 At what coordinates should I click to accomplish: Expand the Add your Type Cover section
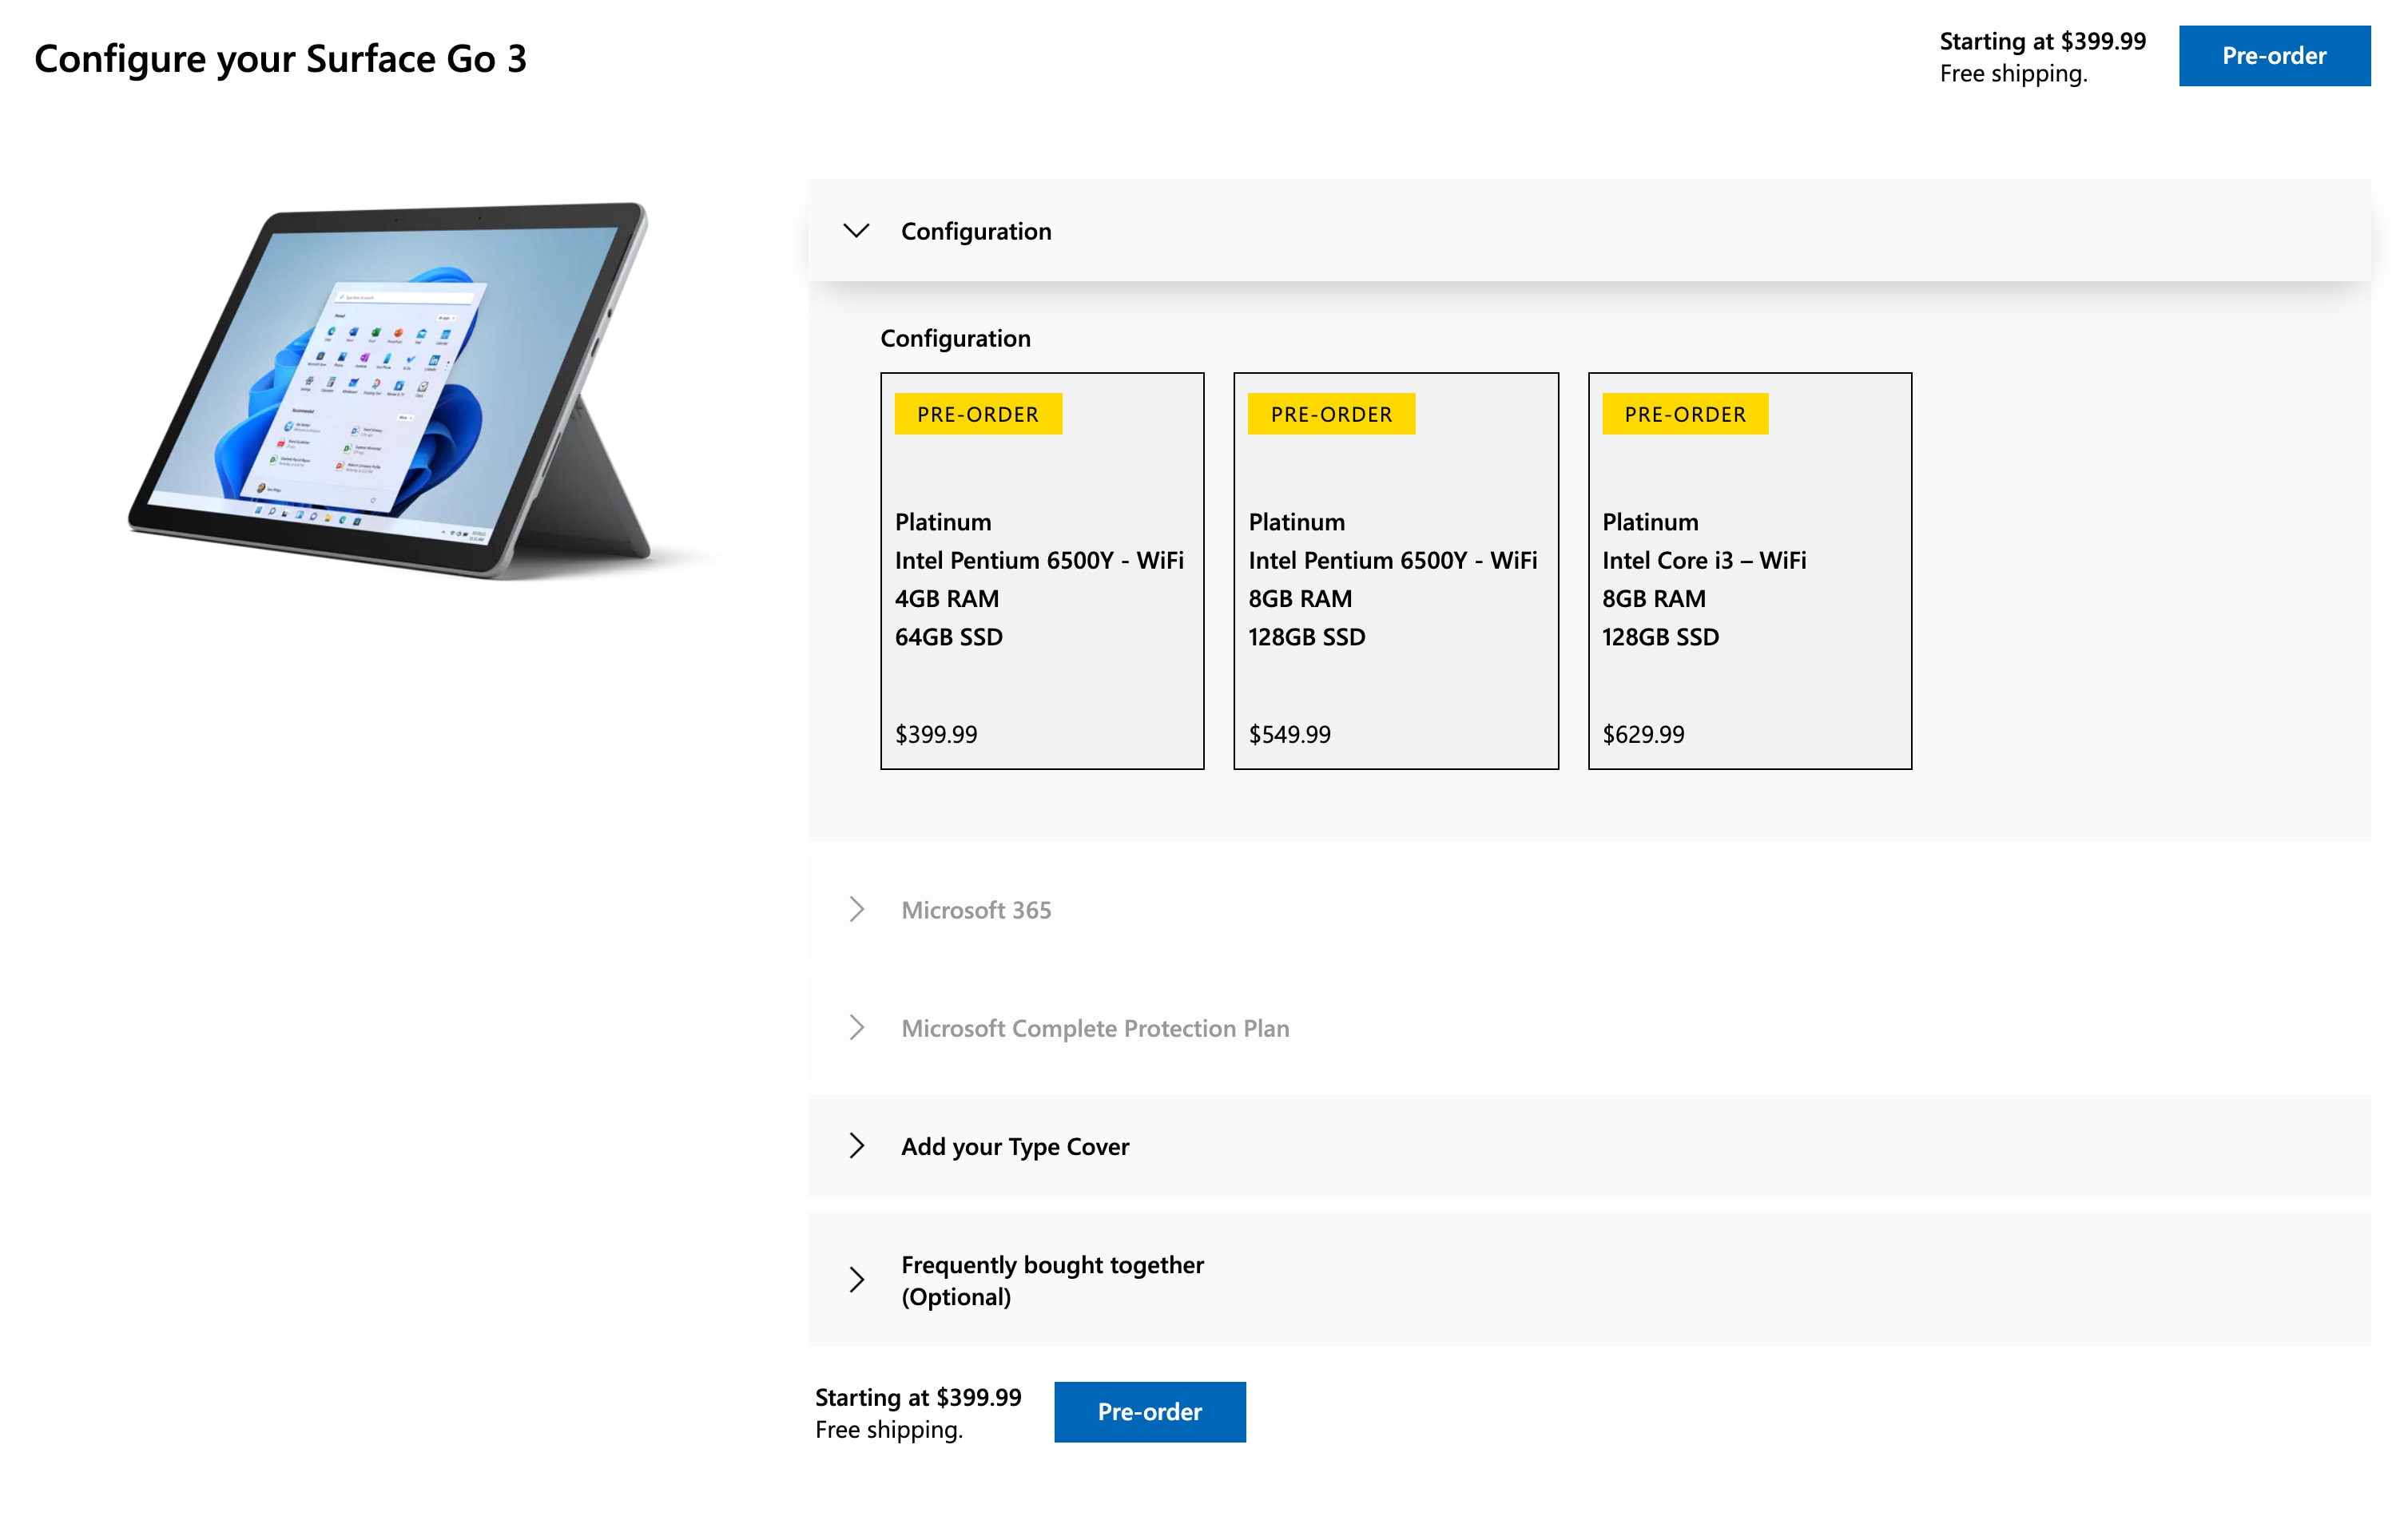(x=1589, y=1145)
